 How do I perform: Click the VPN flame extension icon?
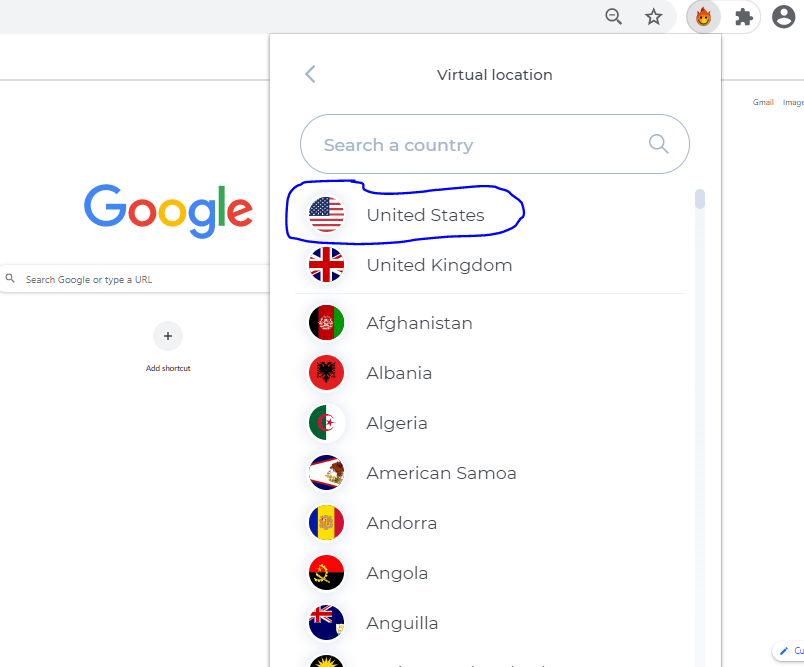click(x=704, y=17)
